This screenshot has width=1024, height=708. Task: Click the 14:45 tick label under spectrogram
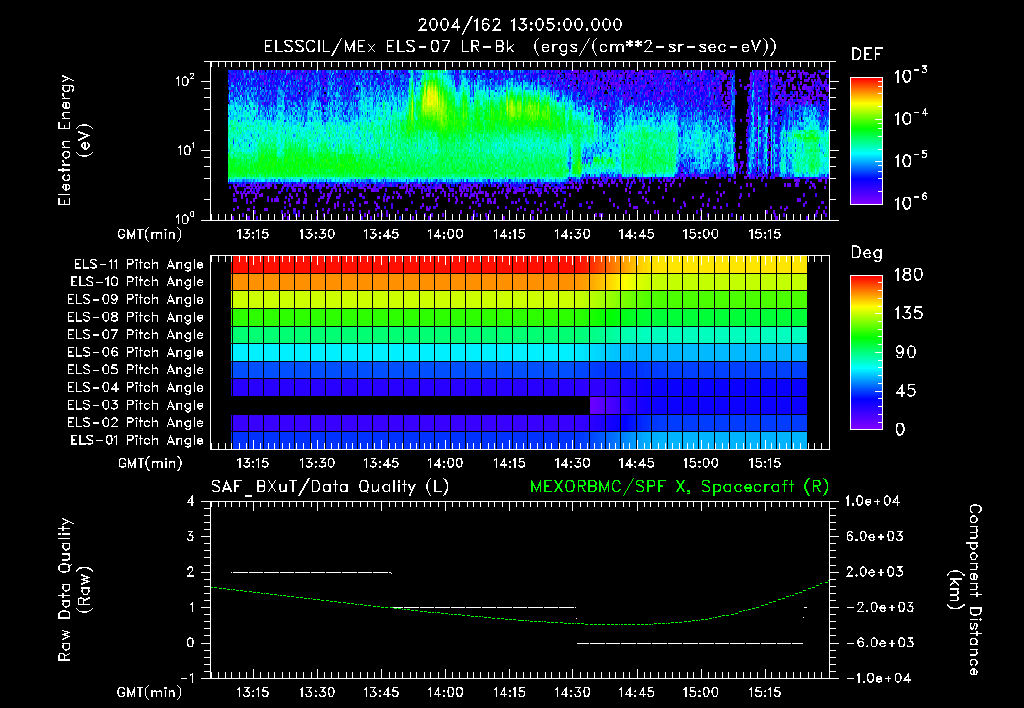click(637, 234)
